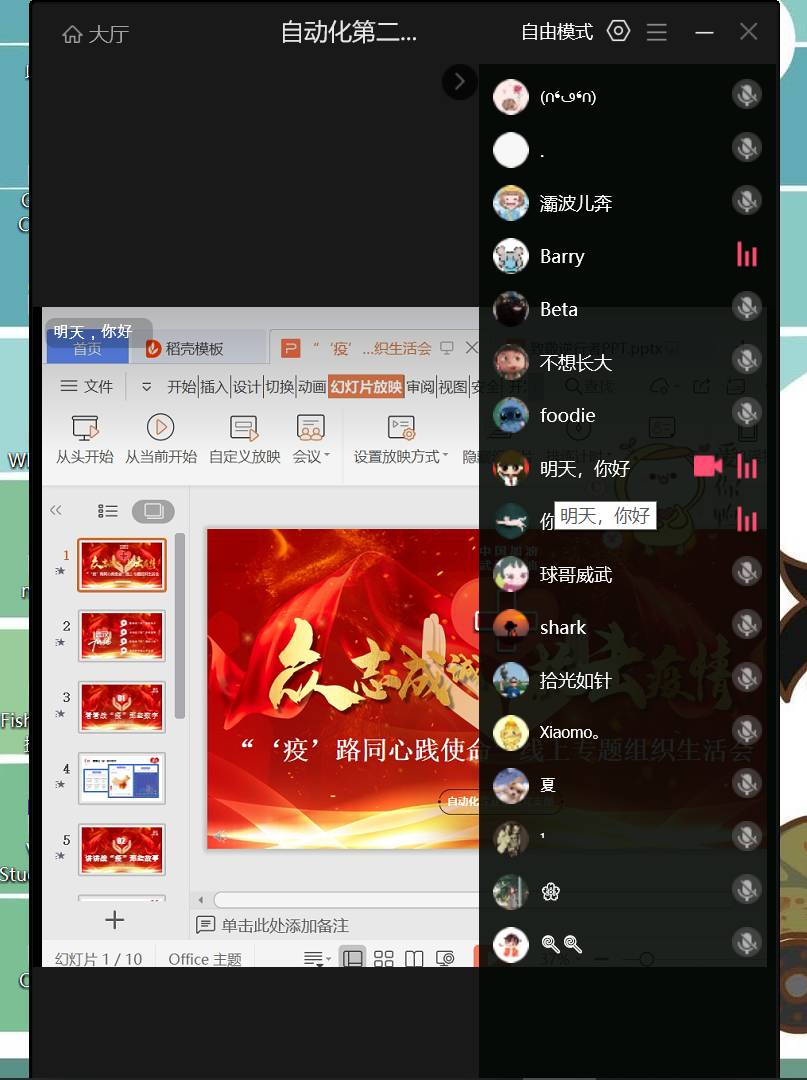Select the 幻灯片放映 ribbon tab

(x=365, y=387)
